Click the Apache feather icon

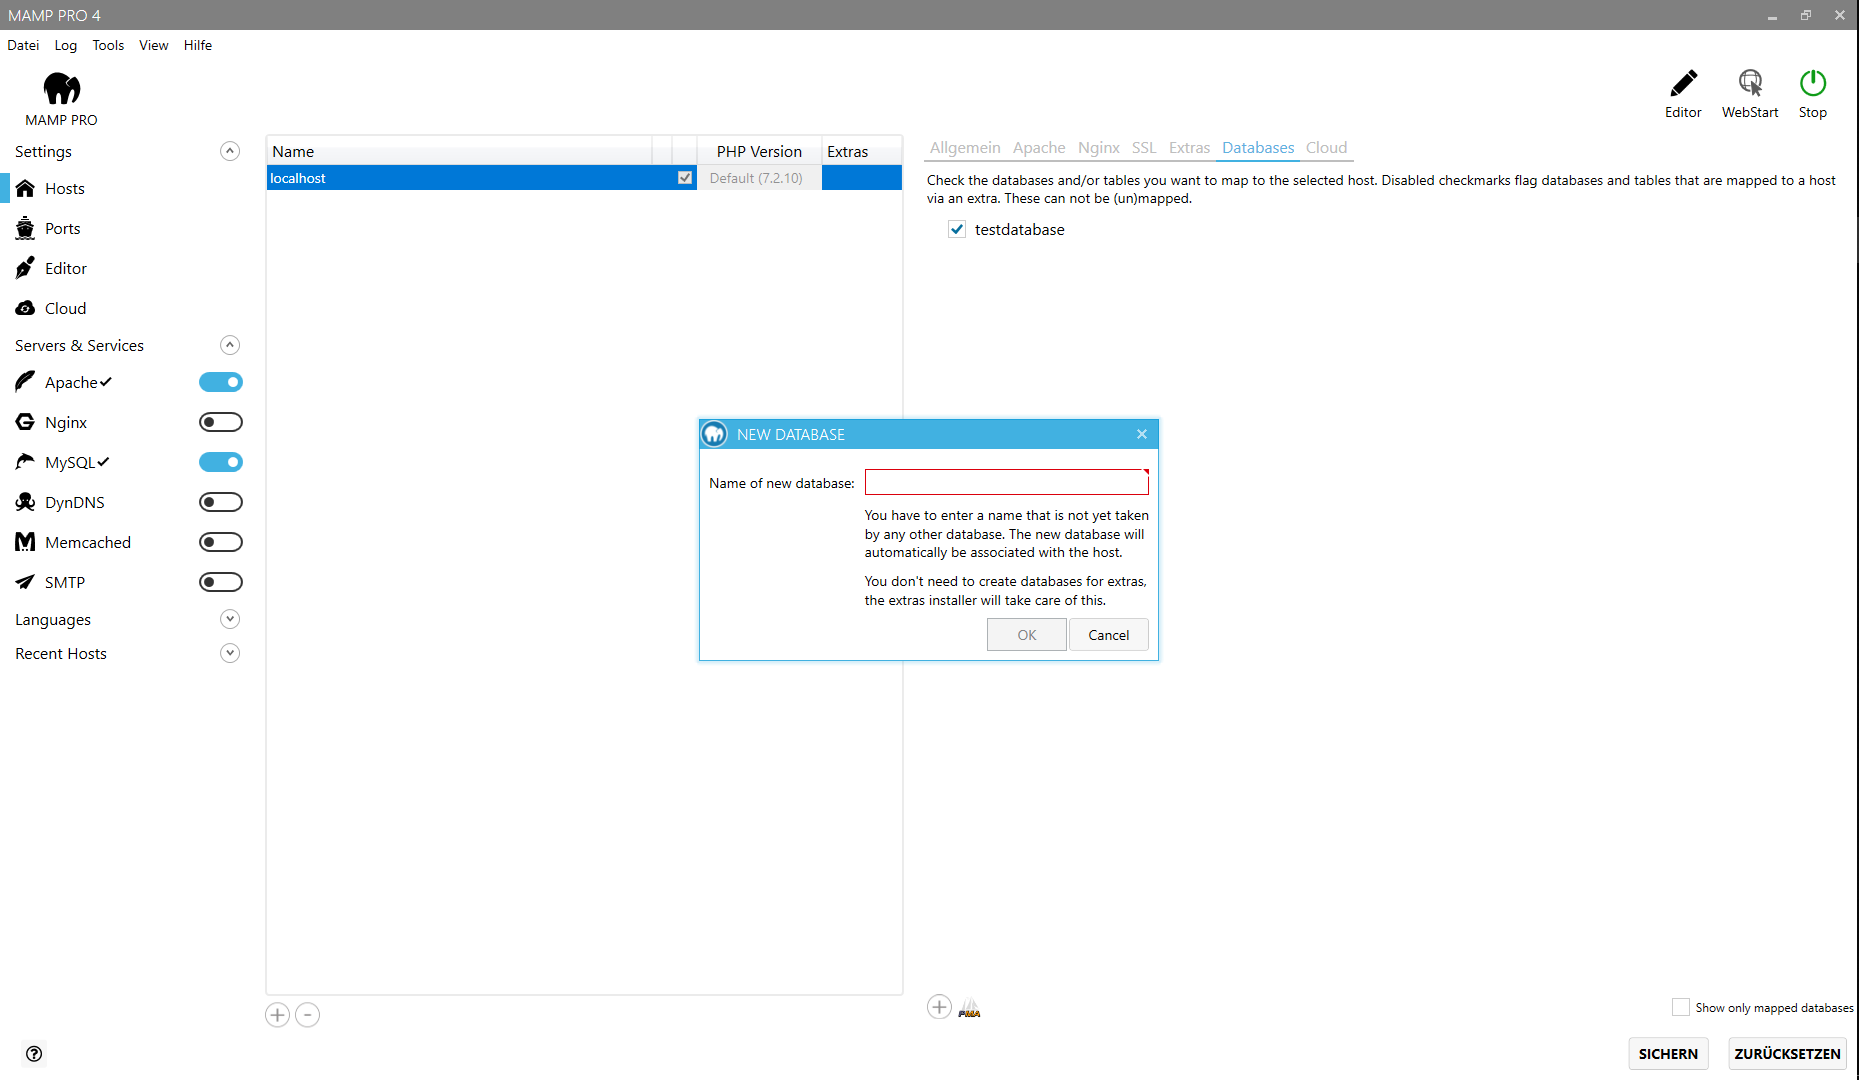coord(25,382)
